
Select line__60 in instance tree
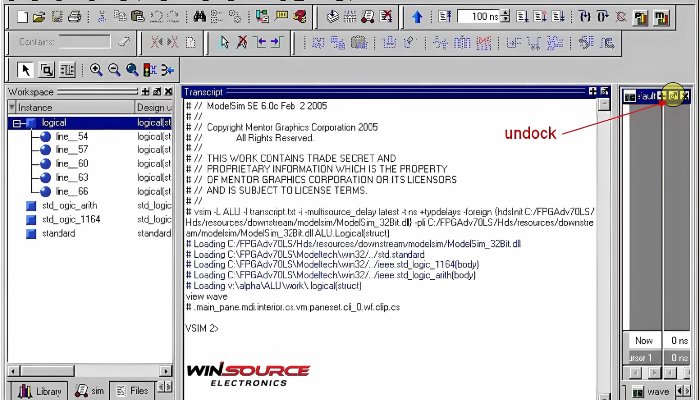click(71, 163)
